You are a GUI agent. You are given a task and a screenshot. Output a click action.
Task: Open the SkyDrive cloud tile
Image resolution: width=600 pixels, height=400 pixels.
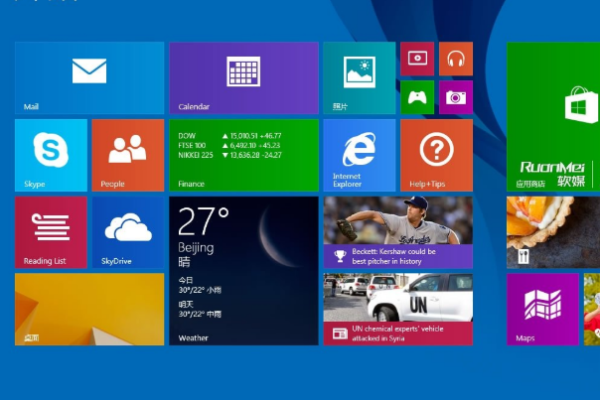(128, 232)
